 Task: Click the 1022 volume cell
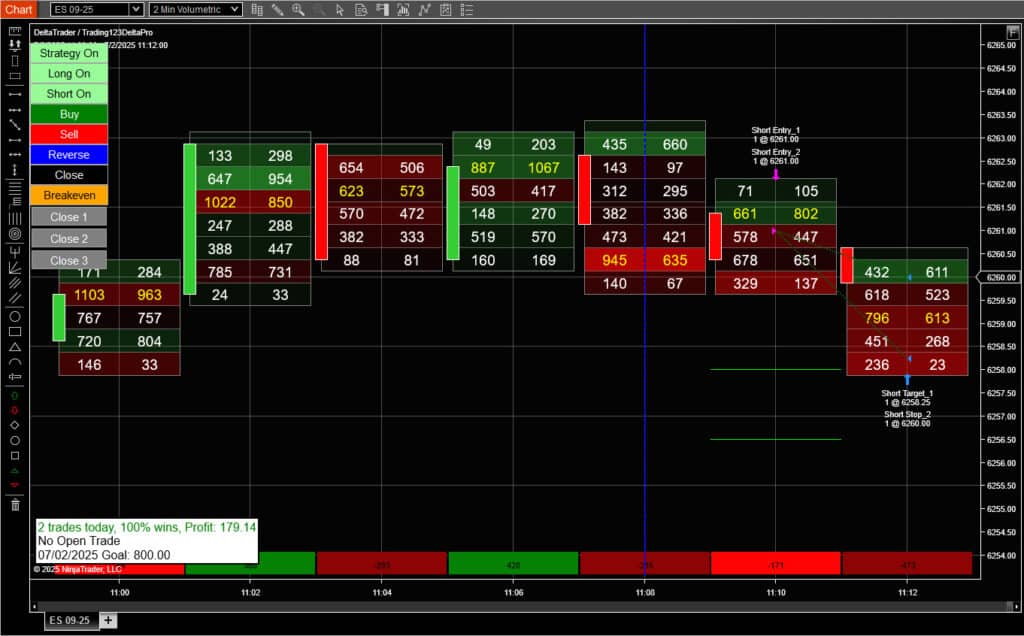[x=219, y=202]
